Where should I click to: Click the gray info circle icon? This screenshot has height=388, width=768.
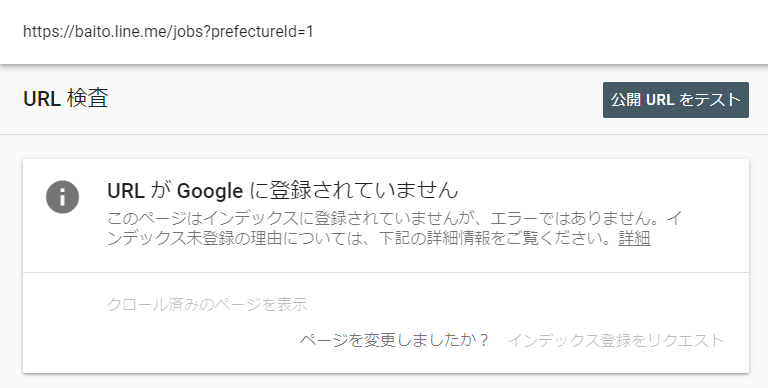pos(63,197)
